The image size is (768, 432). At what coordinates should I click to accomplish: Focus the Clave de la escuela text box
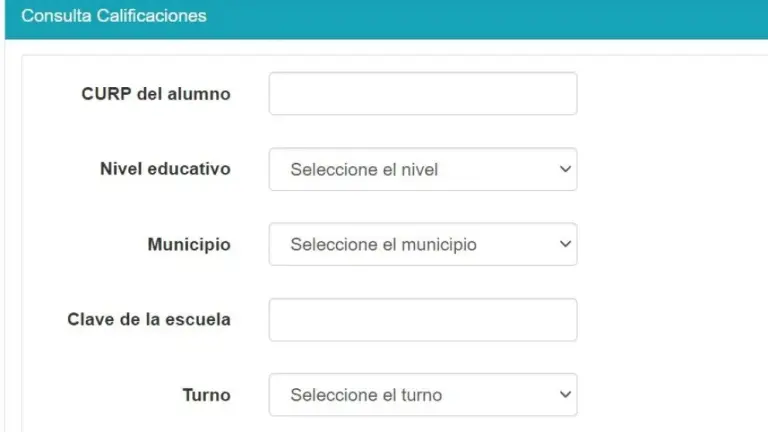point(423,320)
